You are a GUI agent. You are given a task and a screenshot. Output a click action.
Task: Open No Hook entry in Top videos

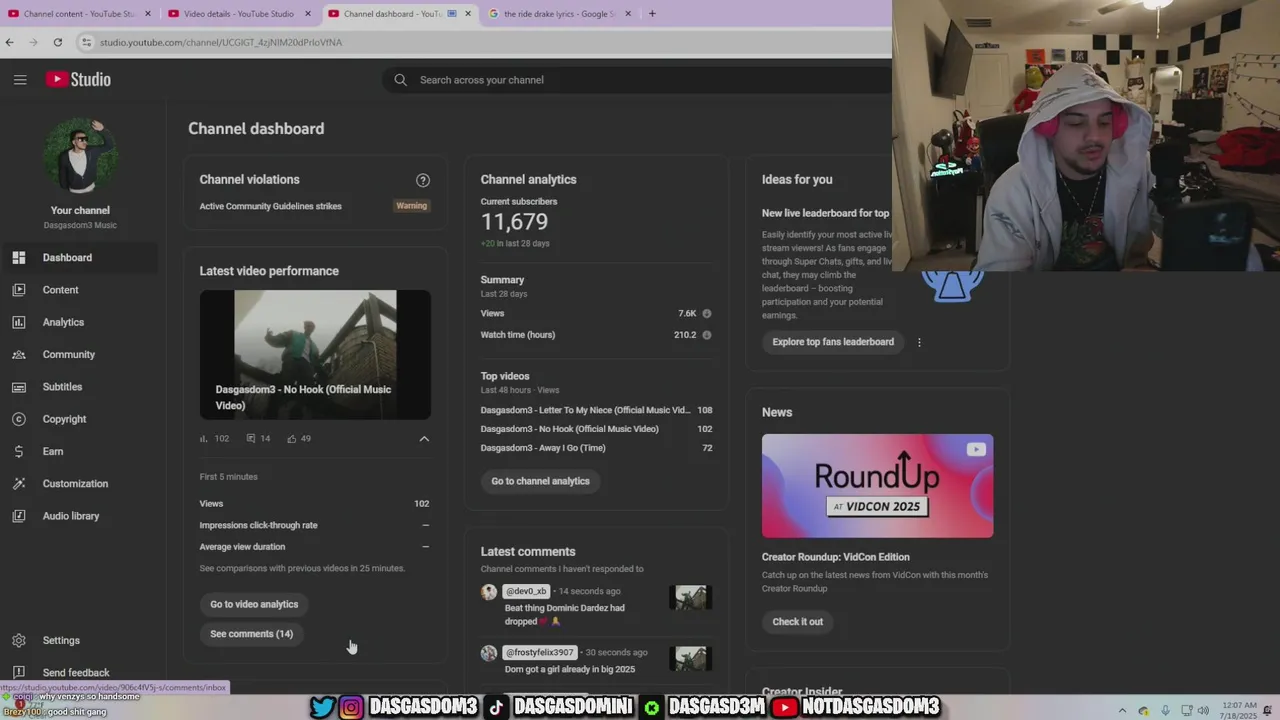(x=569, y=429)
